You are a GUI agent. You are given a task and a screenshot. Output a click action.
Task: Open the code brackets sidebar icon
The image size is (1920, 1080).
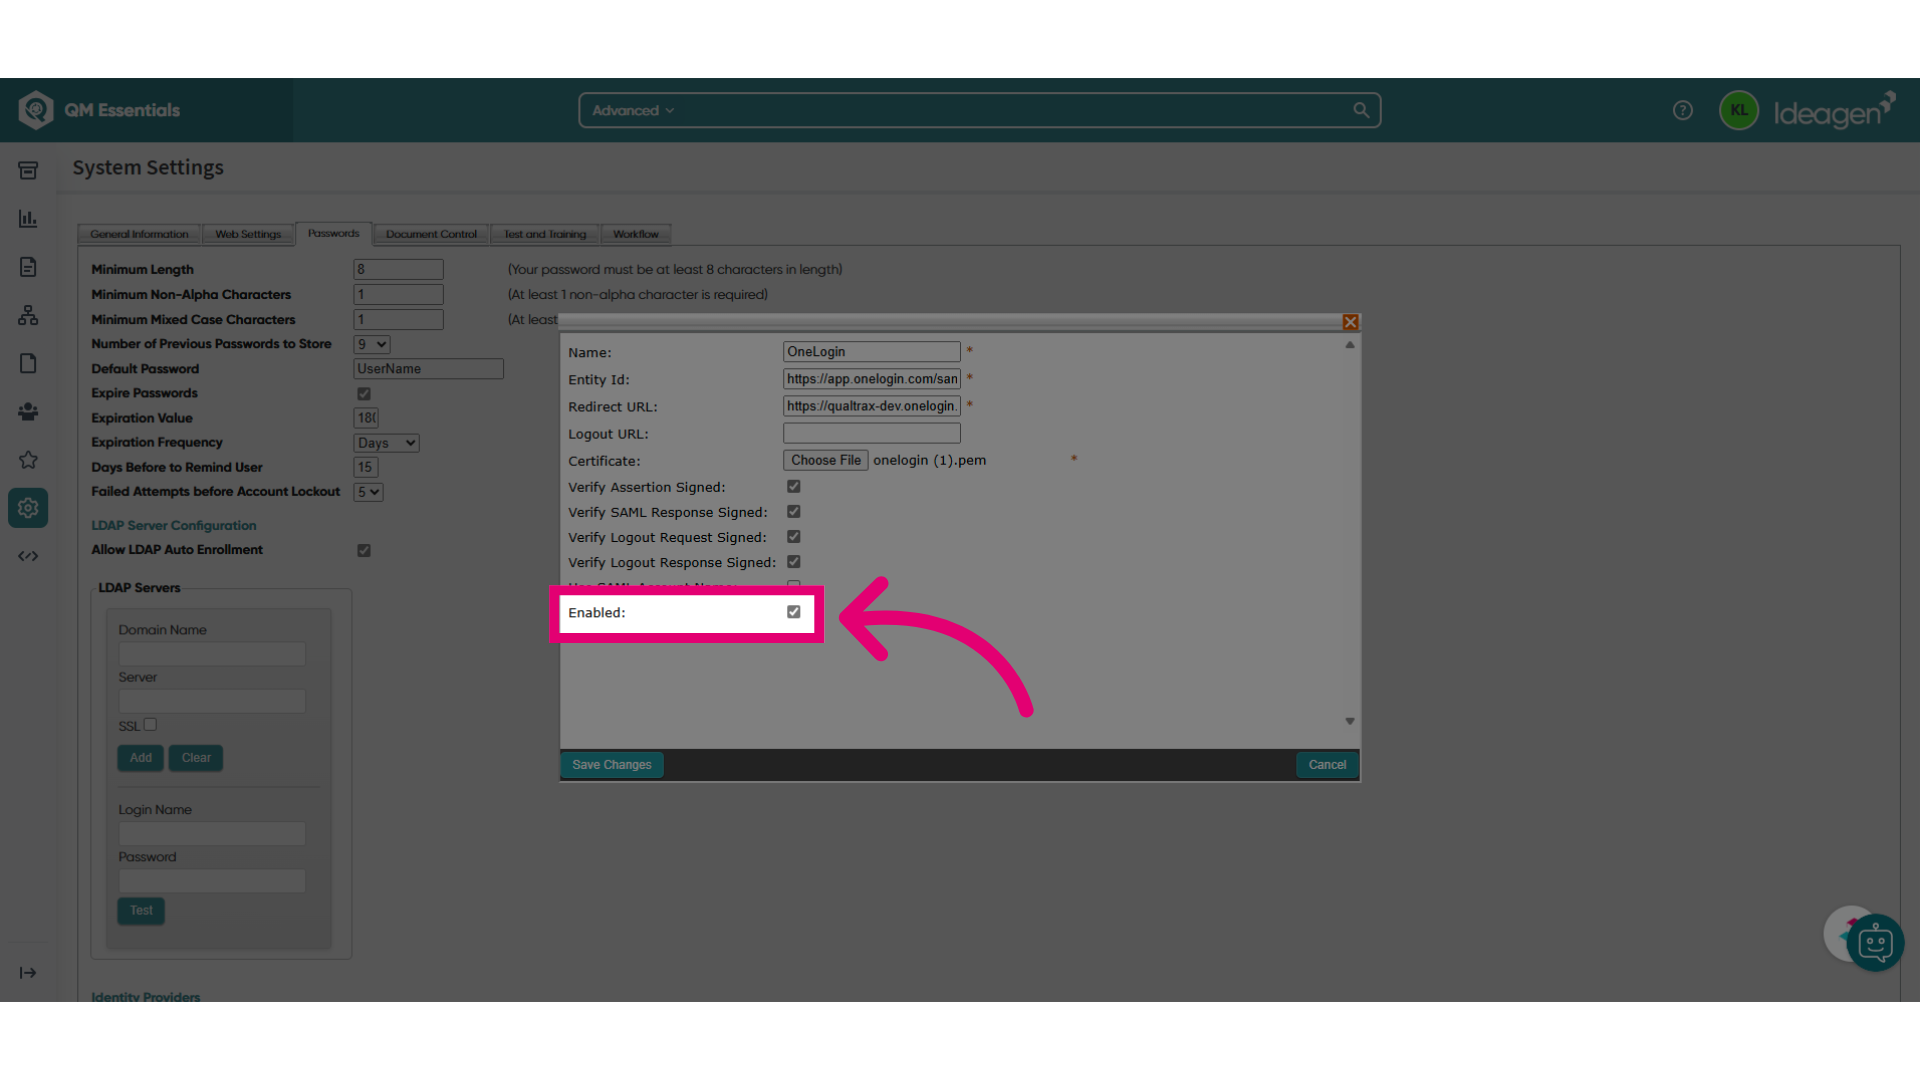click(28, 556)
